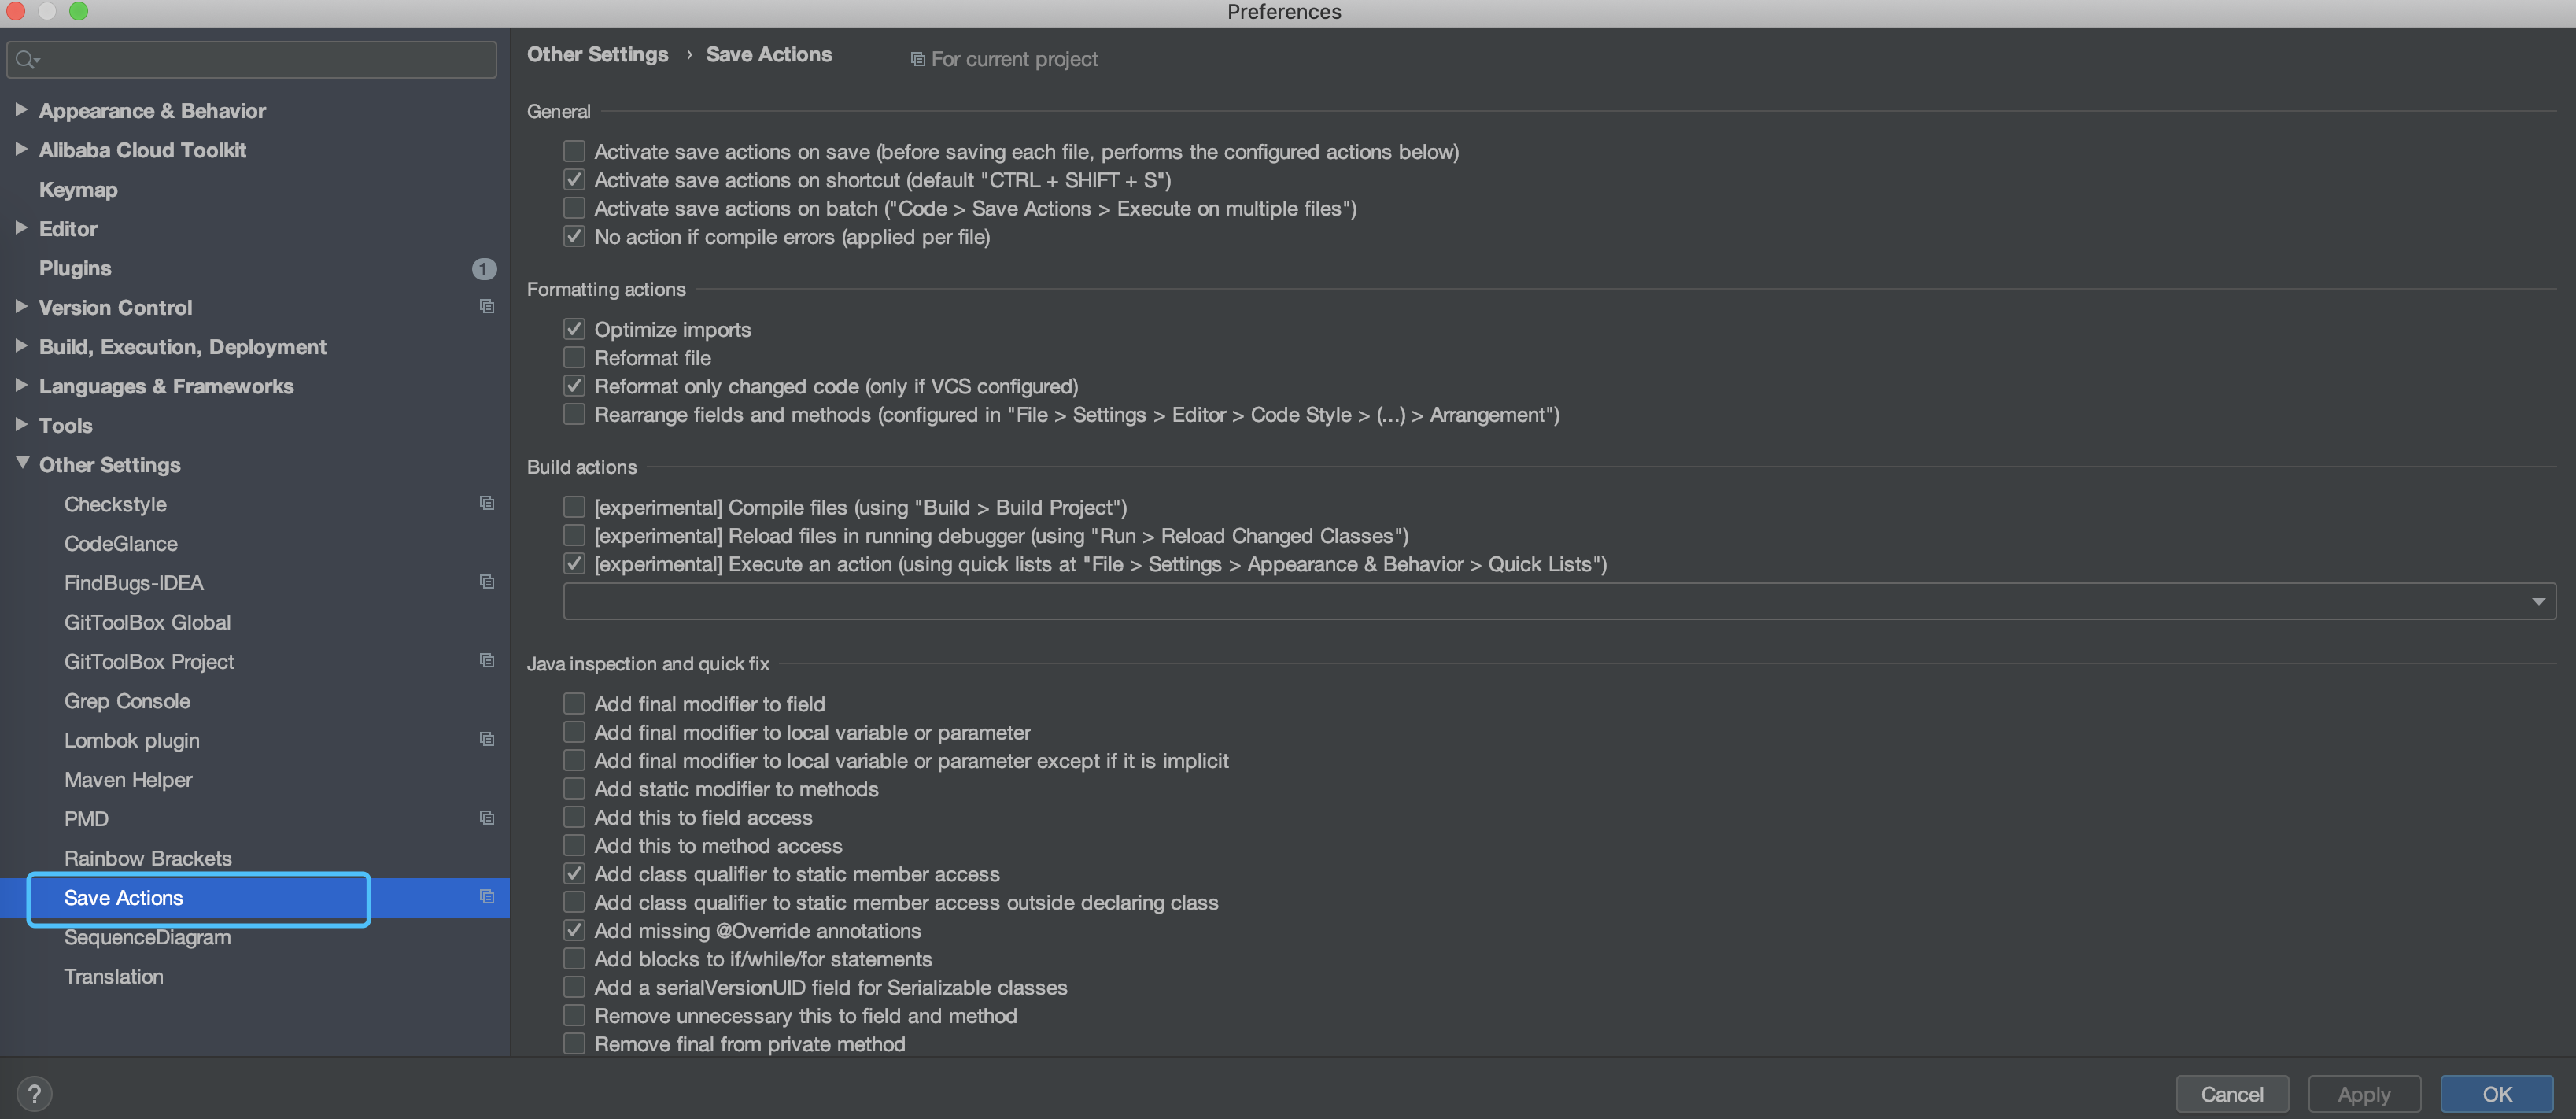Open Rainbow Brackets settings page
Image resolution: width=2576 pixels, height=1119 pixels.
(x=147, y=858)
